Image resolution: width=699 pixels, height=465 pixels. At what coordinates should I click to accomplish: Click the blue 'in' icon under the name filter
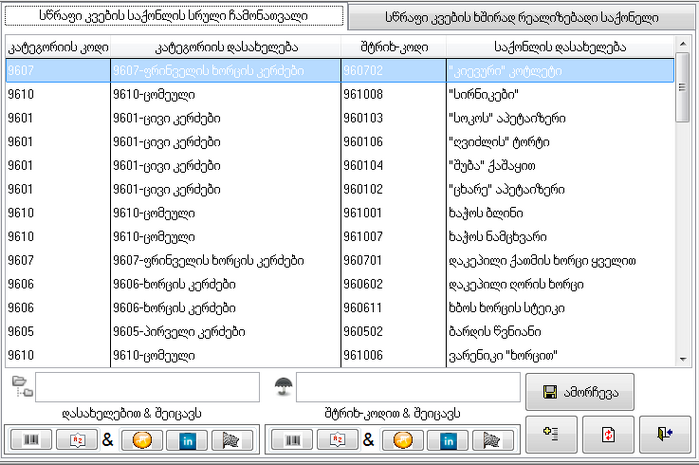coord(188,441)
